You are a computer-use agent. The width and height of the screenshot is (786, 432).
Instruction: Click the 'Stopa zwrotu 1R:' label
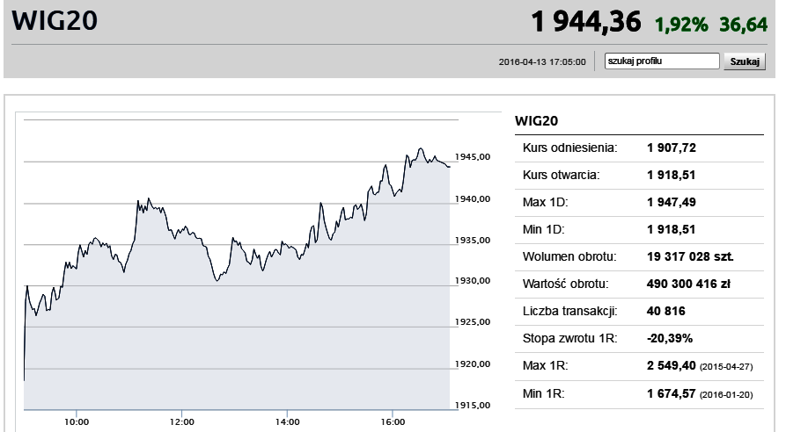pos(569,339)
